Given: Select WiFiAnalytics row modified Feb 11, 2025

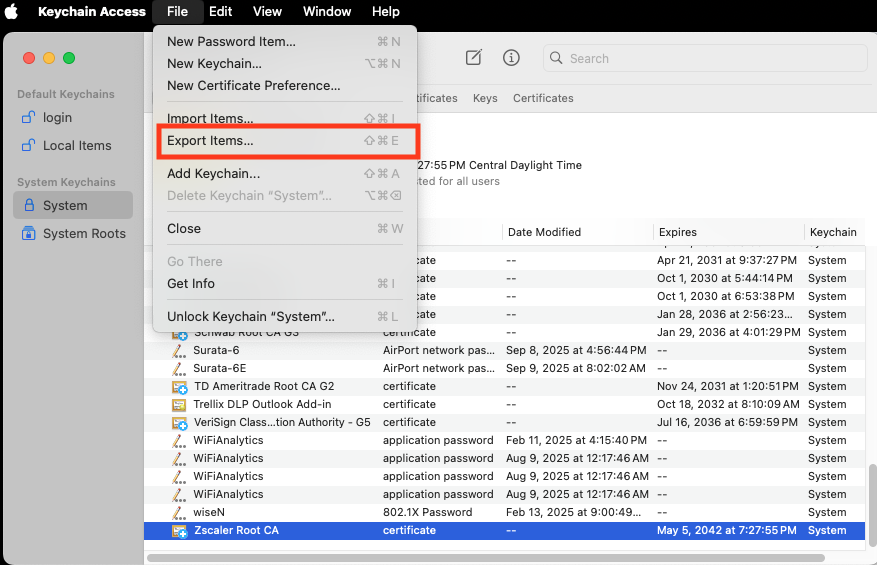Looking at the screenshot, I should click(x=504, y=440).
